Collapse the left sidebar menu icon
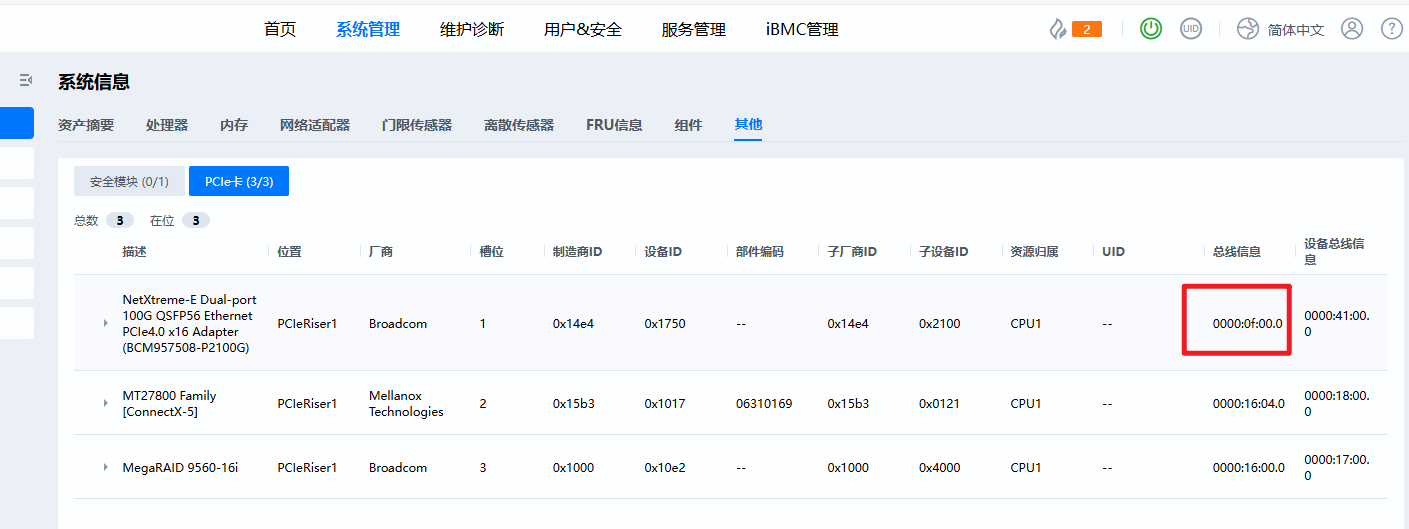Image resolution: width=1409 pixels, height=529 pixels. point(26,80)
